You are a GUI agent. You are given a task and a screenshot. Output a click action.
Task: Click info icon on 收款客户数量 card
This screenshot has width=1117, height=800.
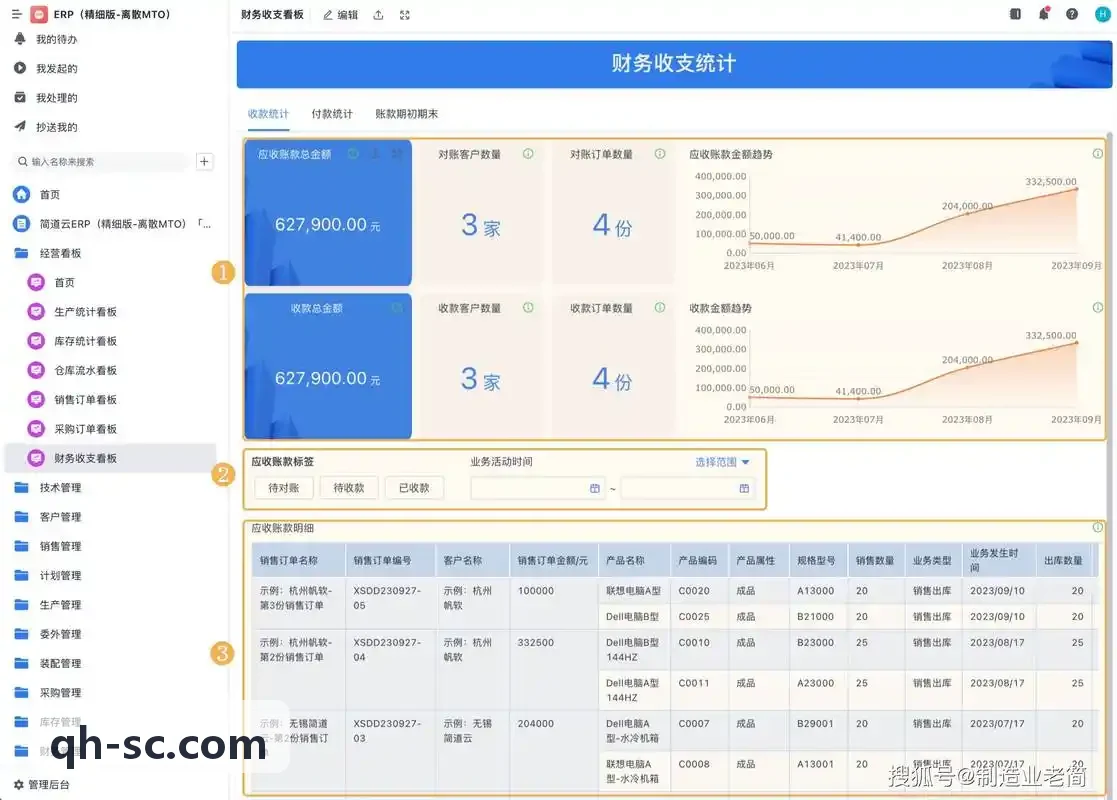tap(528, 308)
